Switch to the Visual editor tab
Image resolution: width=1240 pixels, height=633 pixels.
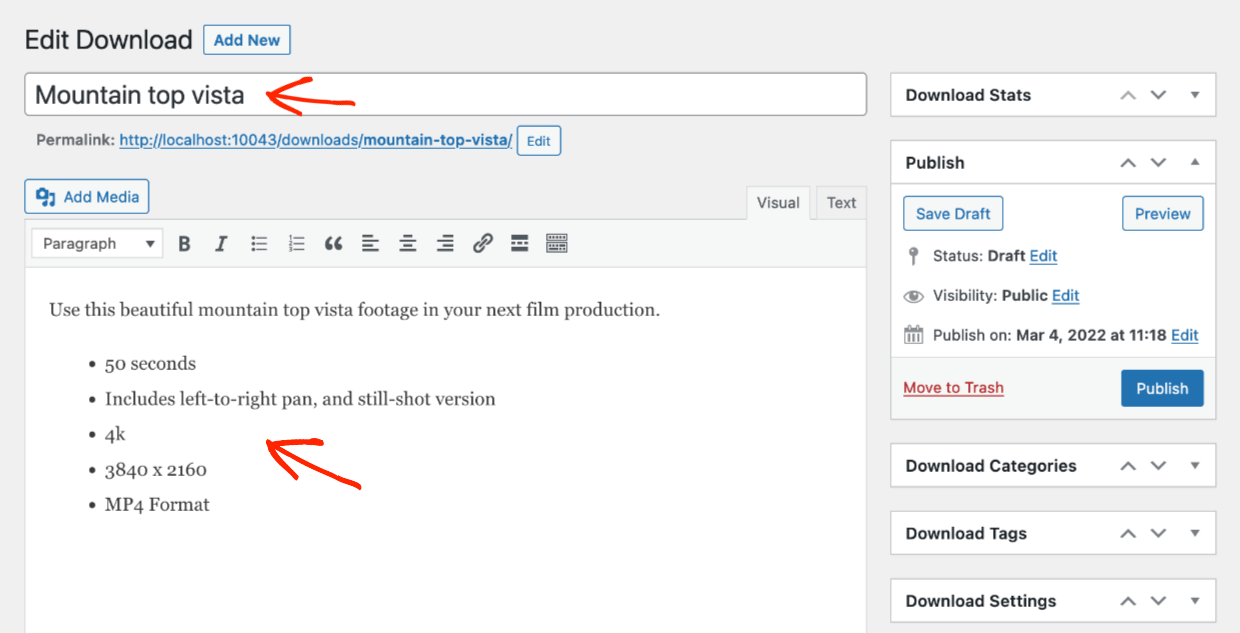coord(778,202)
